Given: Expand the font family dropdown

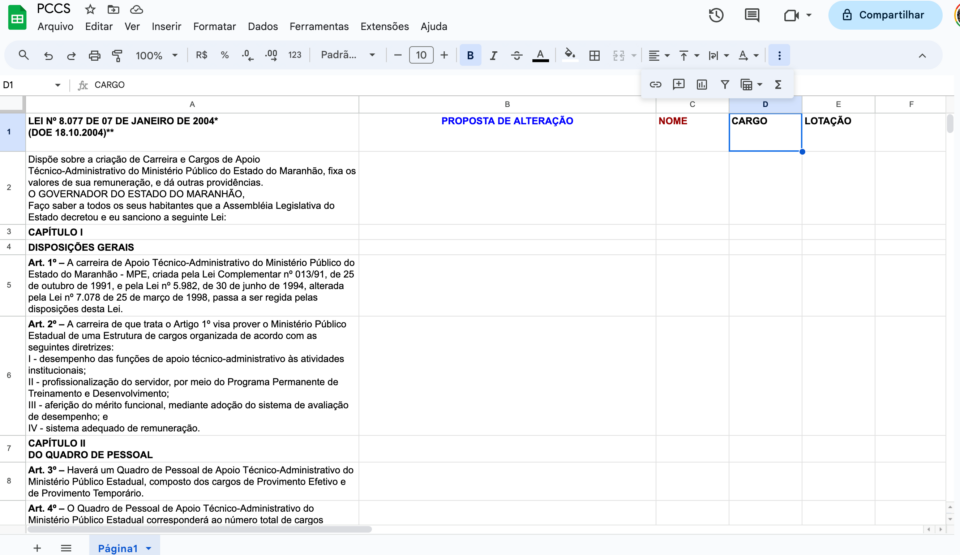Looking at the screenshot, I should coord(348,56).
